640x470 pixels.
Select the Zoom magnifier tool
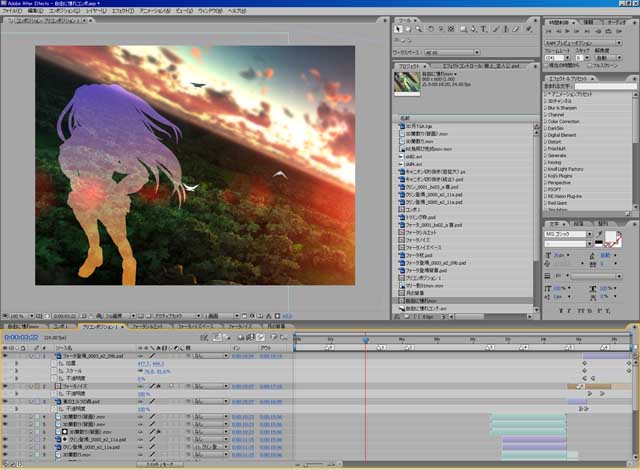pyautogui.click(x=419, y=29)
